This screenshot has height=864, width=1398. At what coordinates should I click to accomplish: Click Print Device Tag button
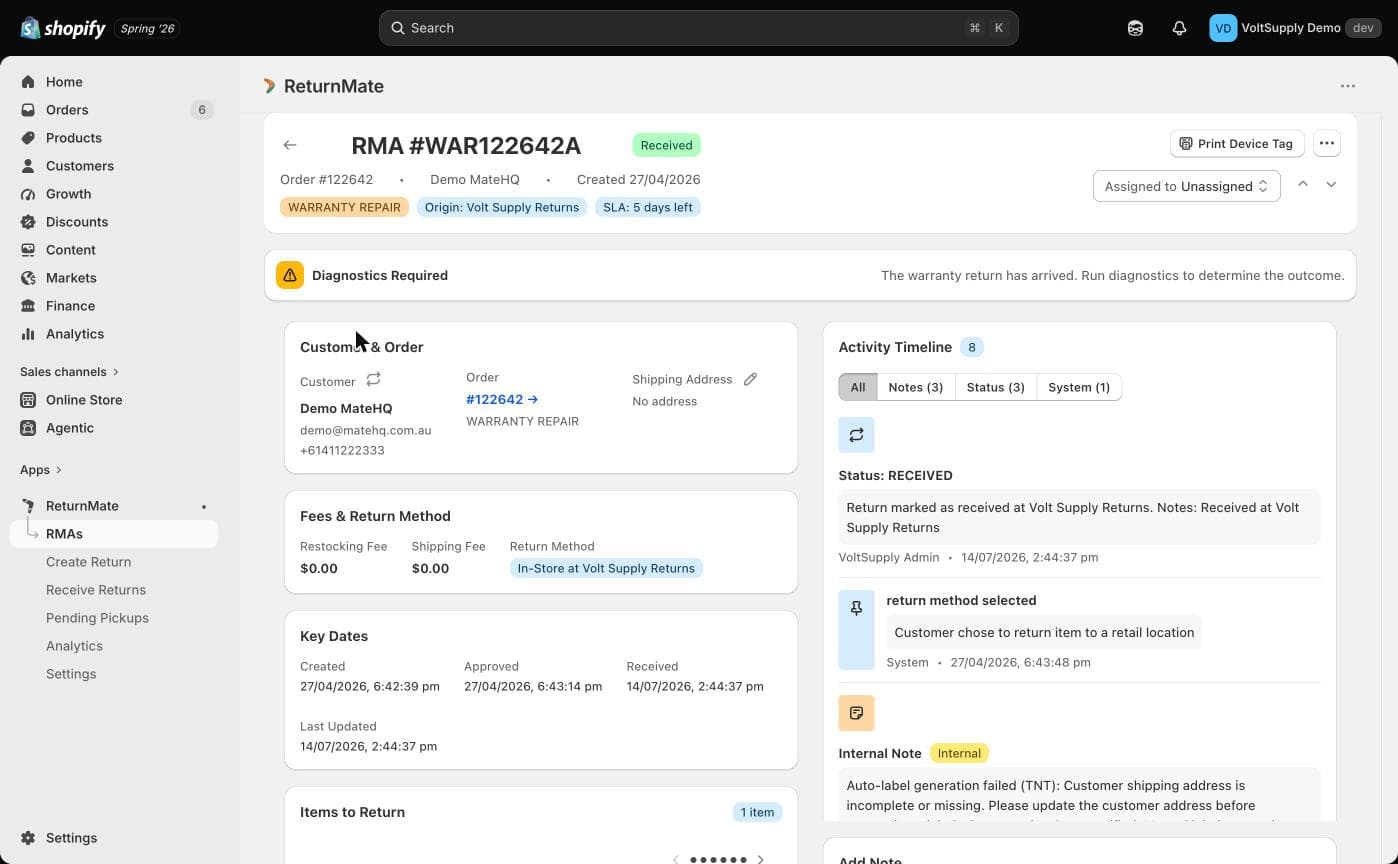point(1237,144)
